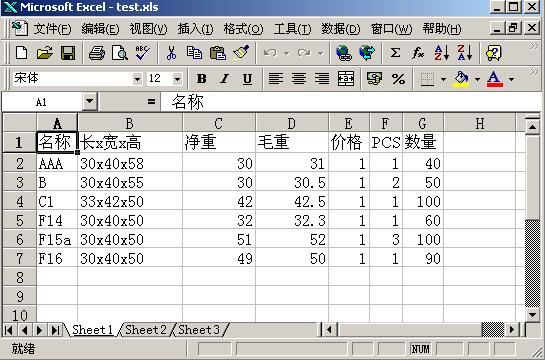This screenshot has height=360, width=545.
Task: Select cell with value F15a
Action: tap(57, 239)
